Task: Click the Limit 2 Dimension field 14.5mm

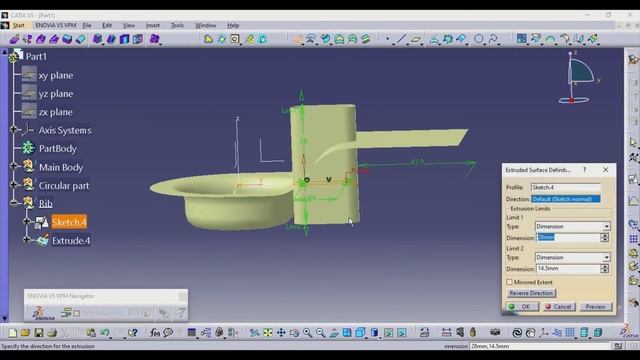Action: (568, 269)
